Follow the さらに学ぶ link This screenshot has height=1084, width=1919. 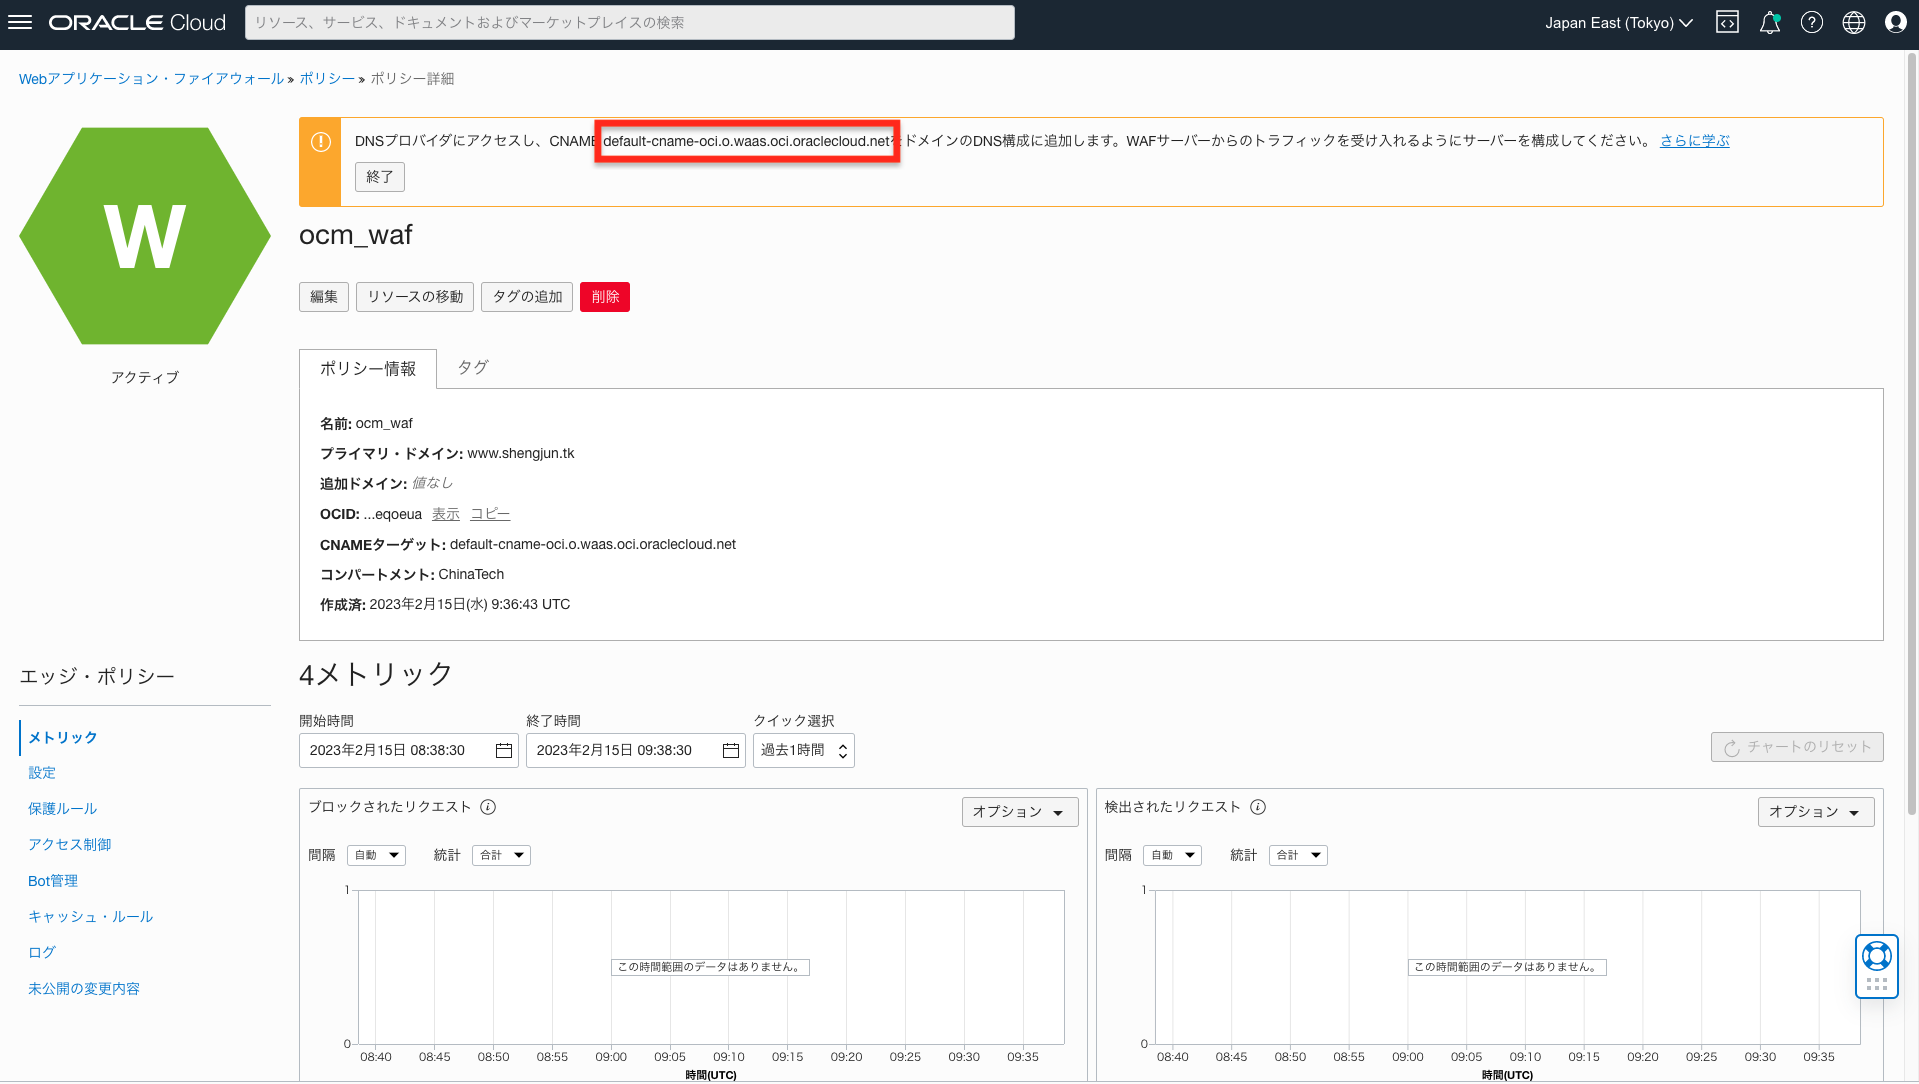pyautogui.click(x=1695, y=141)
